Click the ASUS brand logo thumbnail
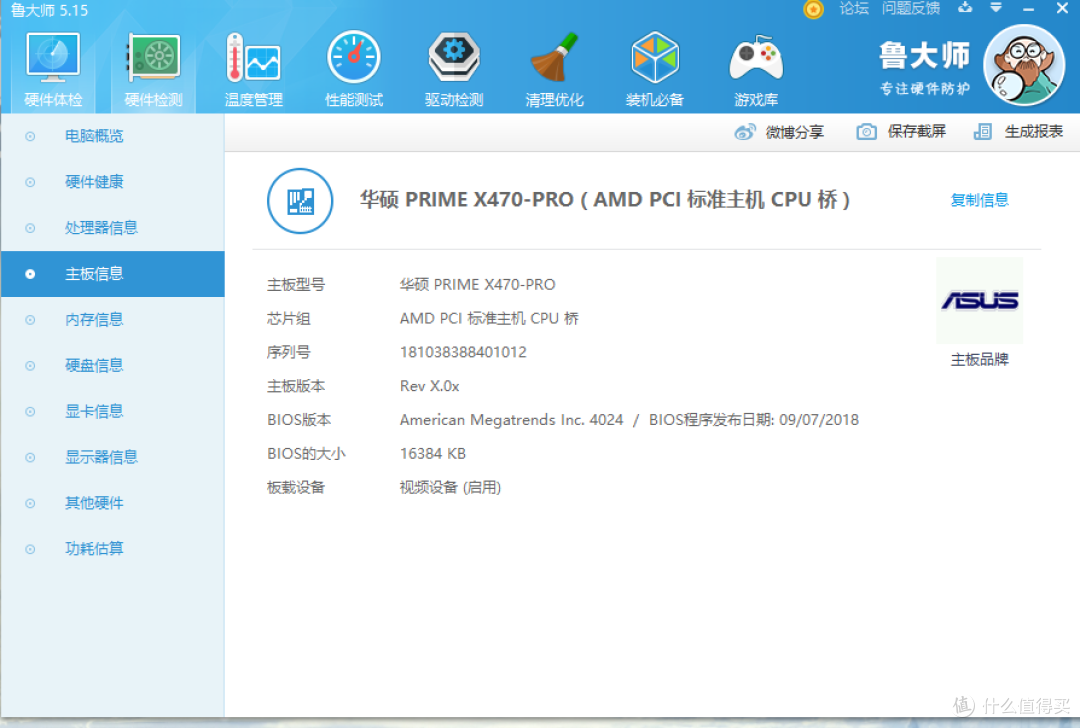The width and height of the screenshot is (1080, 728). point(979,300)
